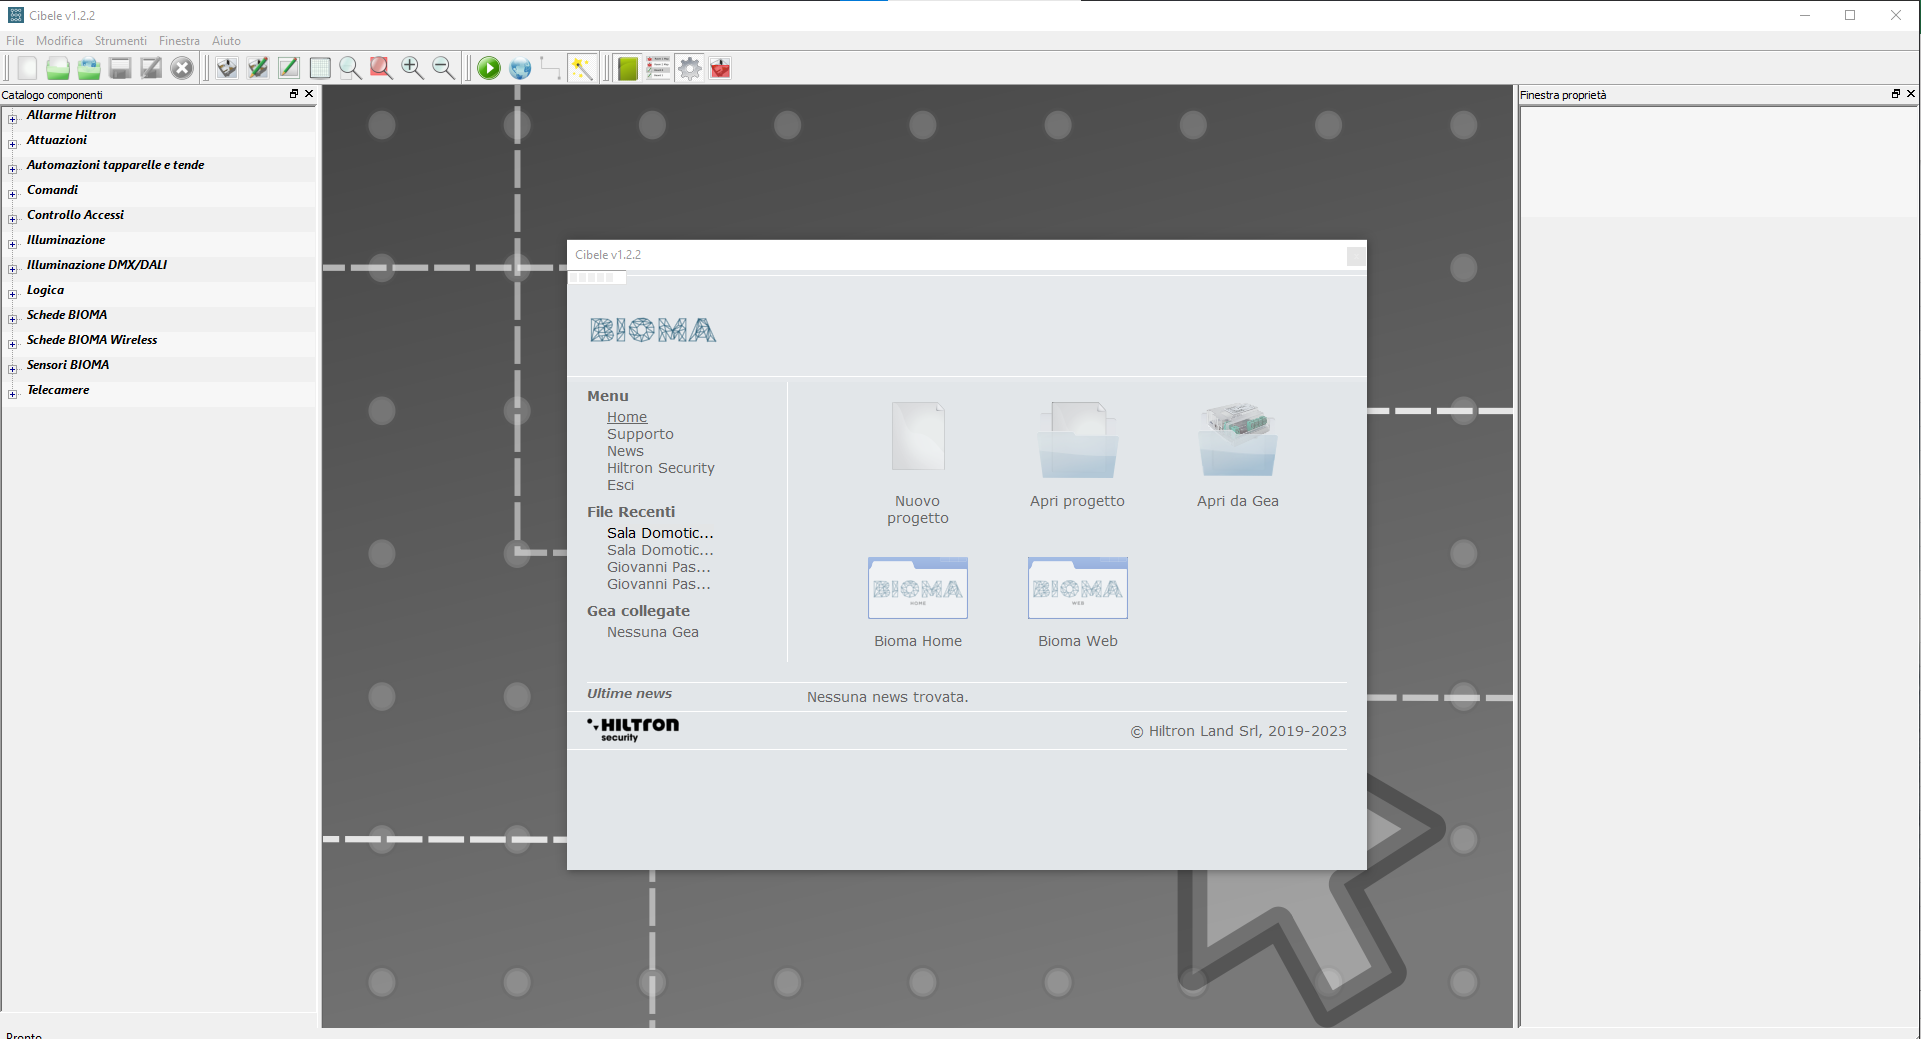This screenshot has width=1921, height=1039.
Task: Click the Hiltron Security menu link
Action: [x=660, y=468]
